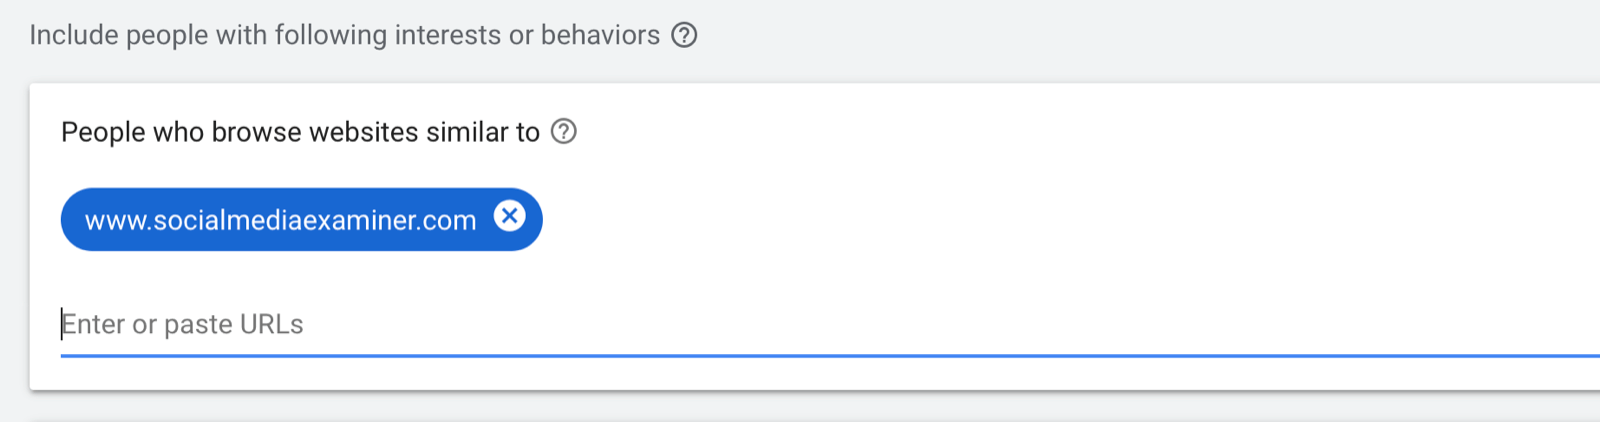This screenshot has height=422, width=1600.
Task: Delete socialmediaexaminer URL using circled X icon
Action: pyautogui.click(x=510, y=215)
